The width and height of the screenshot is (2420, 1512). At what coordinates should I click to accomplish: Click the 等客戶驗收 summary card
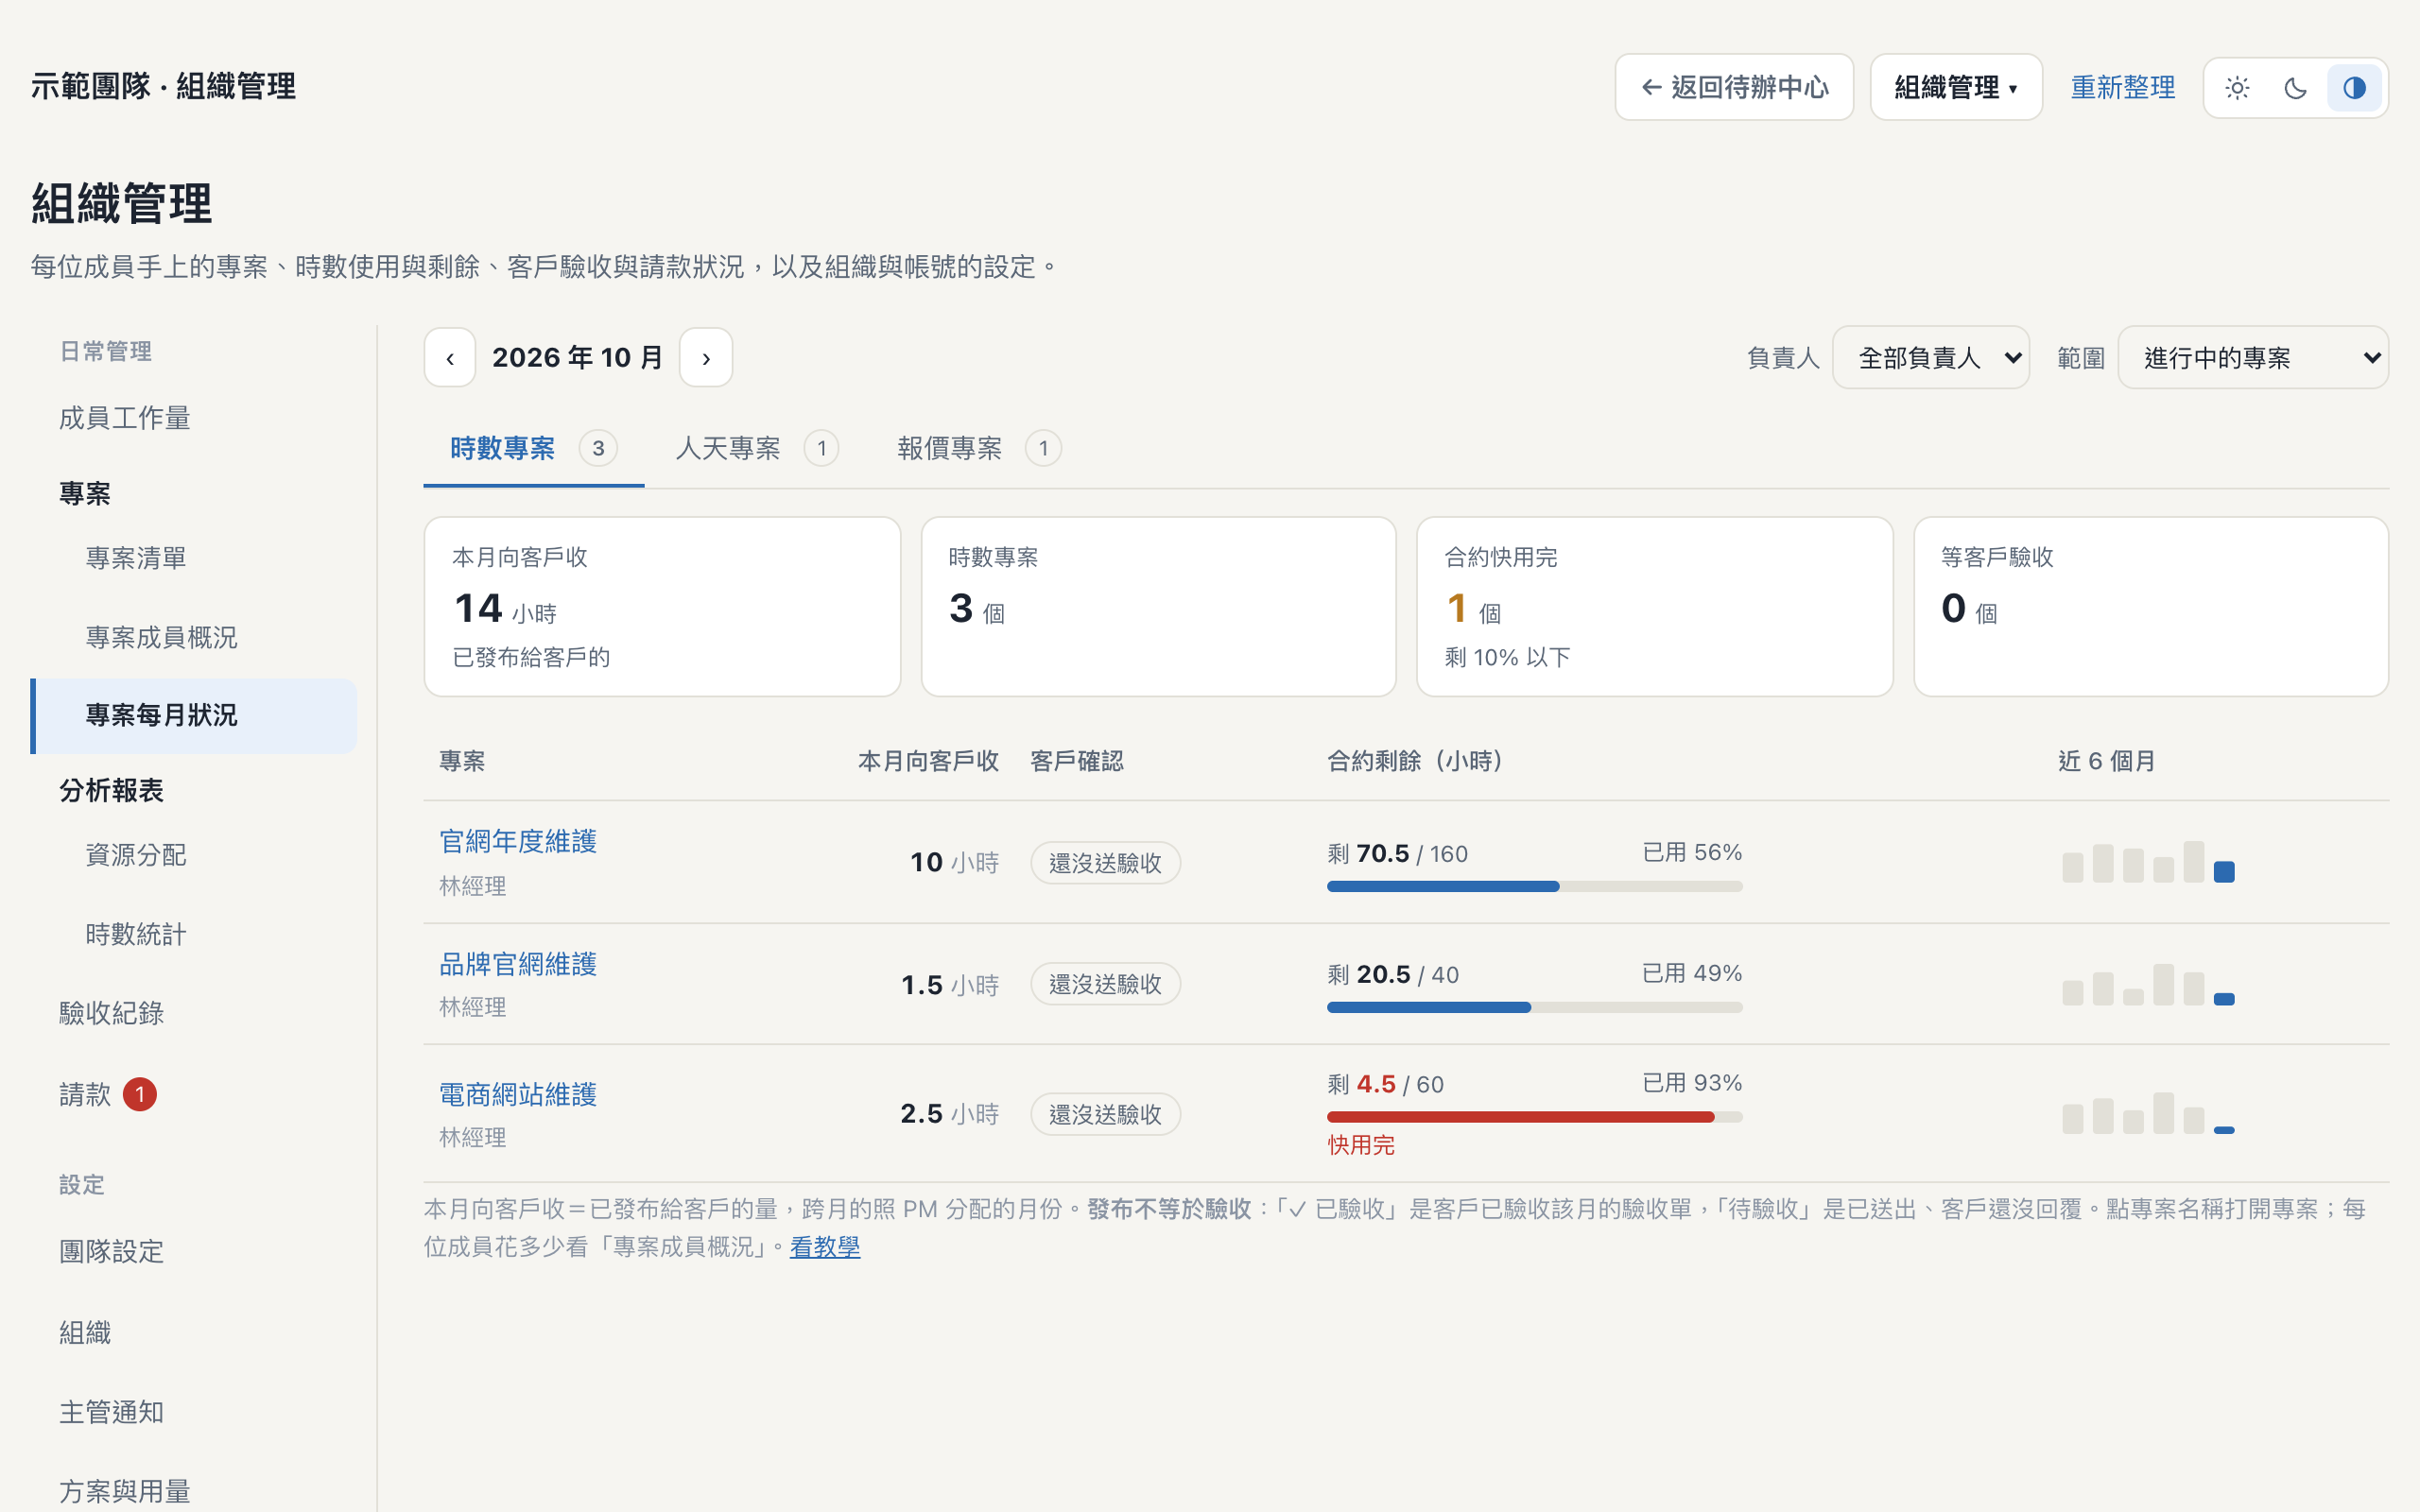point(2151,606)
